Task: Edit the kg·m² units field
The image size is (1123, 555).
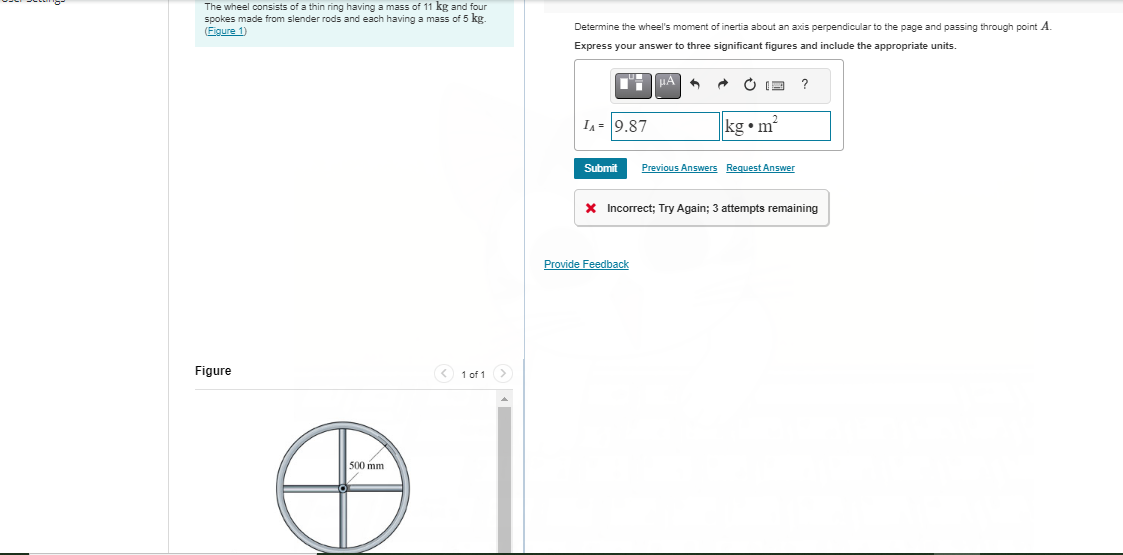Action: click(776, 126)
